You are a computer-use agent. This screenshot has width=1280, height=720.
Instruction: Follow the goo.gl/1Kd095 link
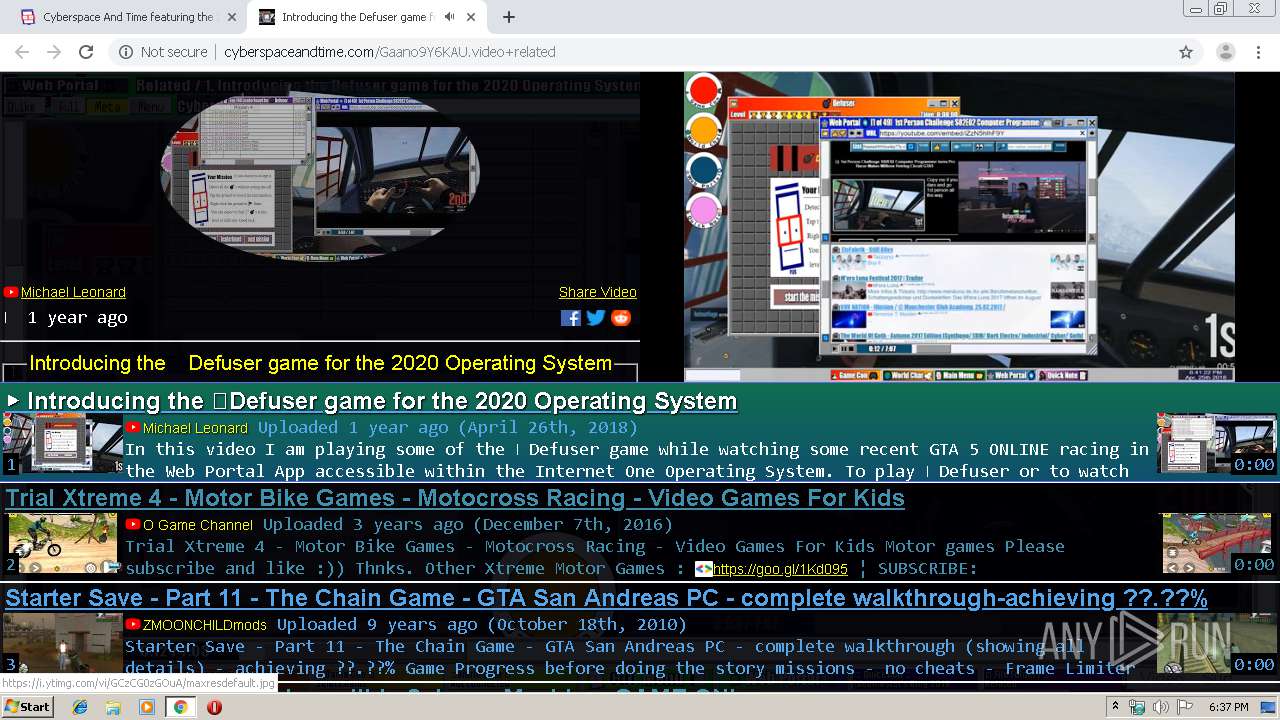tap(780, 569)
